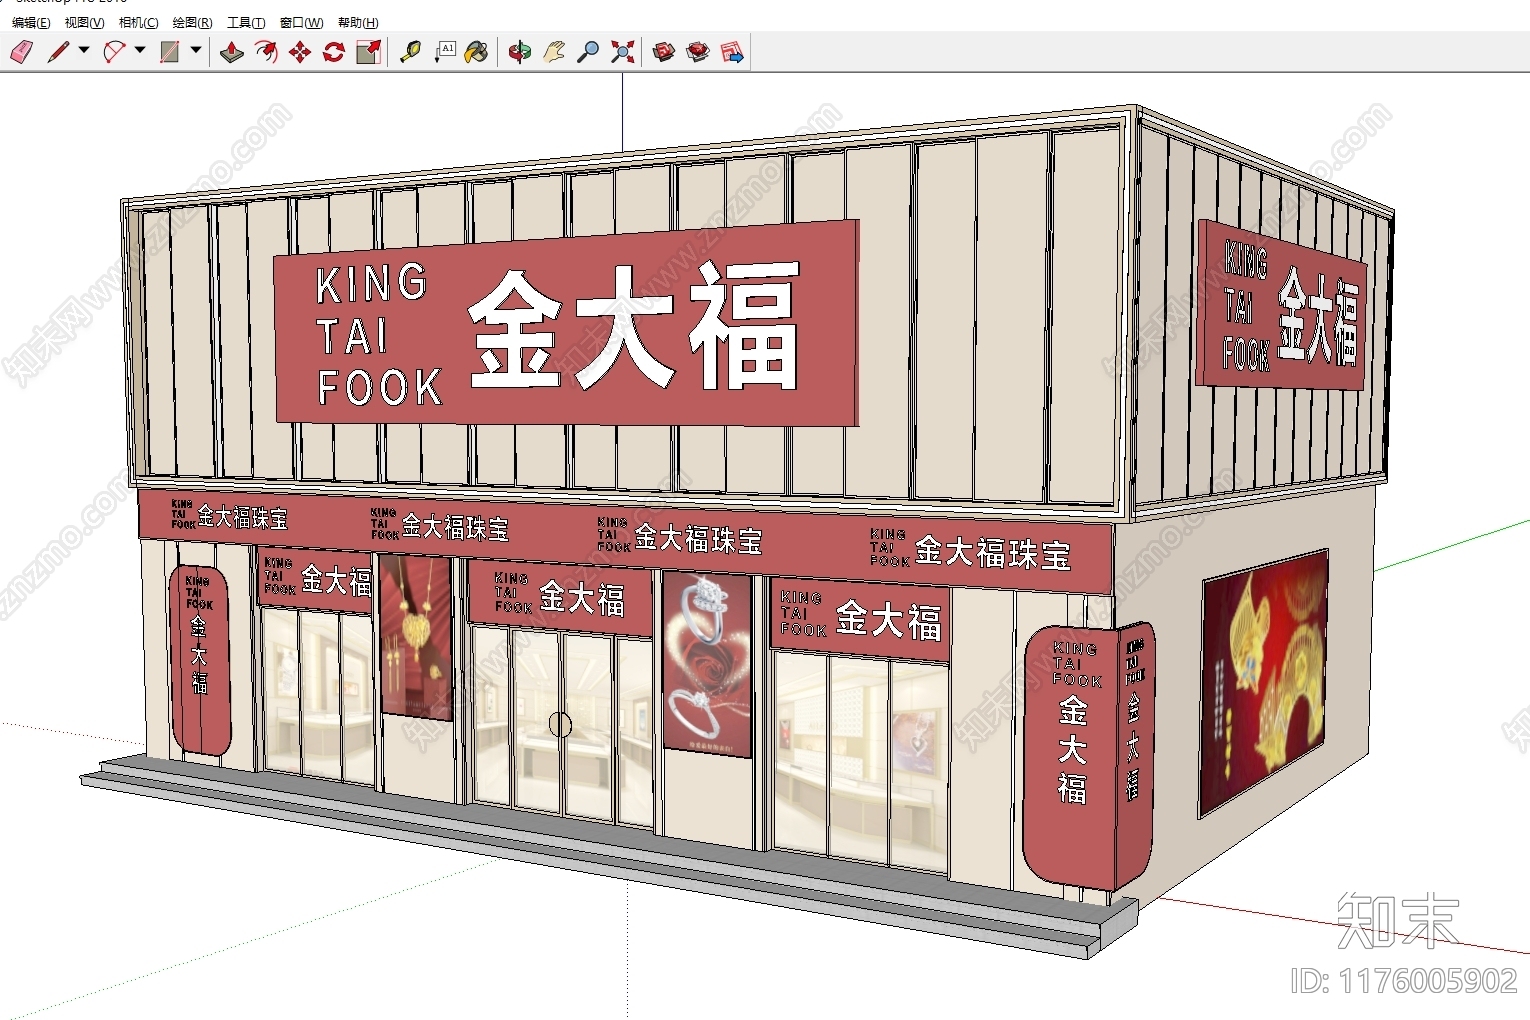Open the 相机(C) menu
This screenshot has height=1020, width=1530.
[138, 23]
